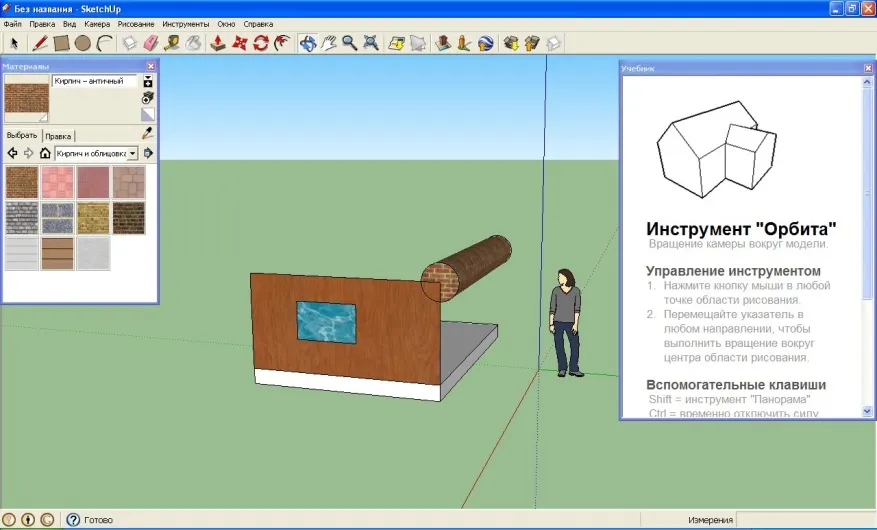Select the Rectangle drawing tool
The image size is (877, 530).
62,43
